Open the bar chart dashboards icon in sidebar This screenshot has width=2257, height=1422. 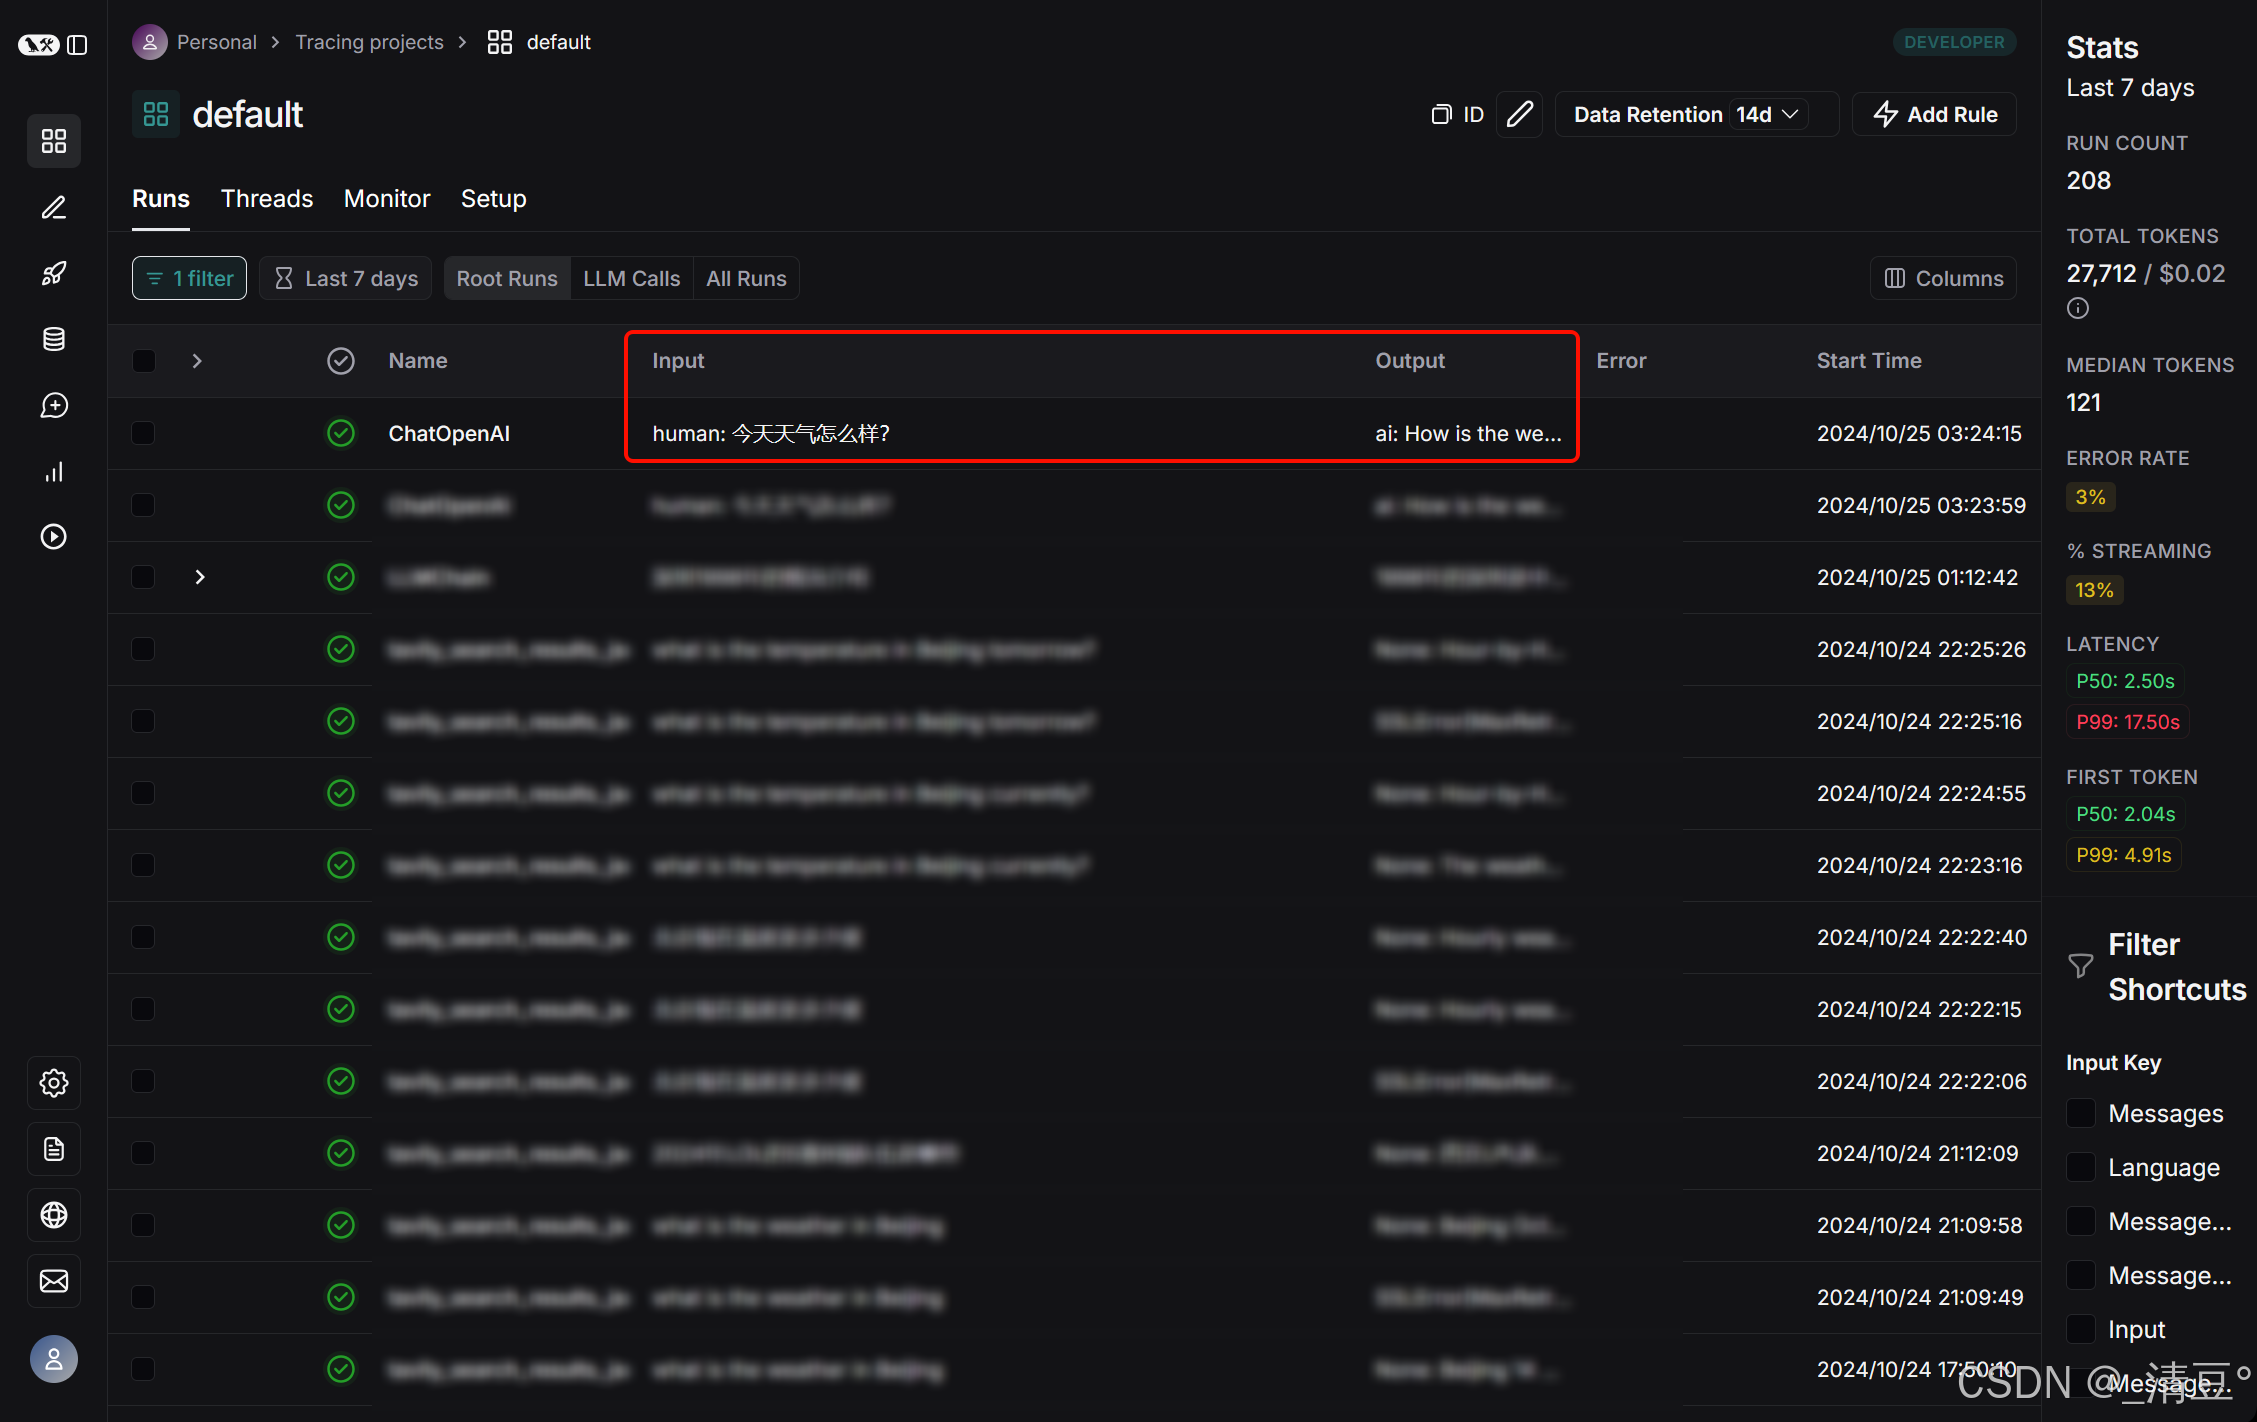click(x=54, y=471)
